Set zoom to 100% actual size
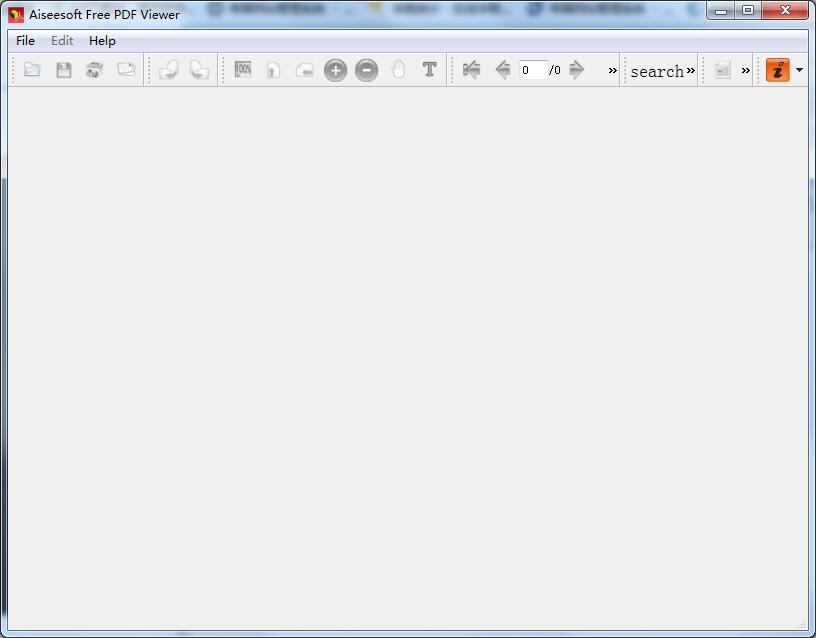Screen dimensions: 816x638 pos(243,70)
